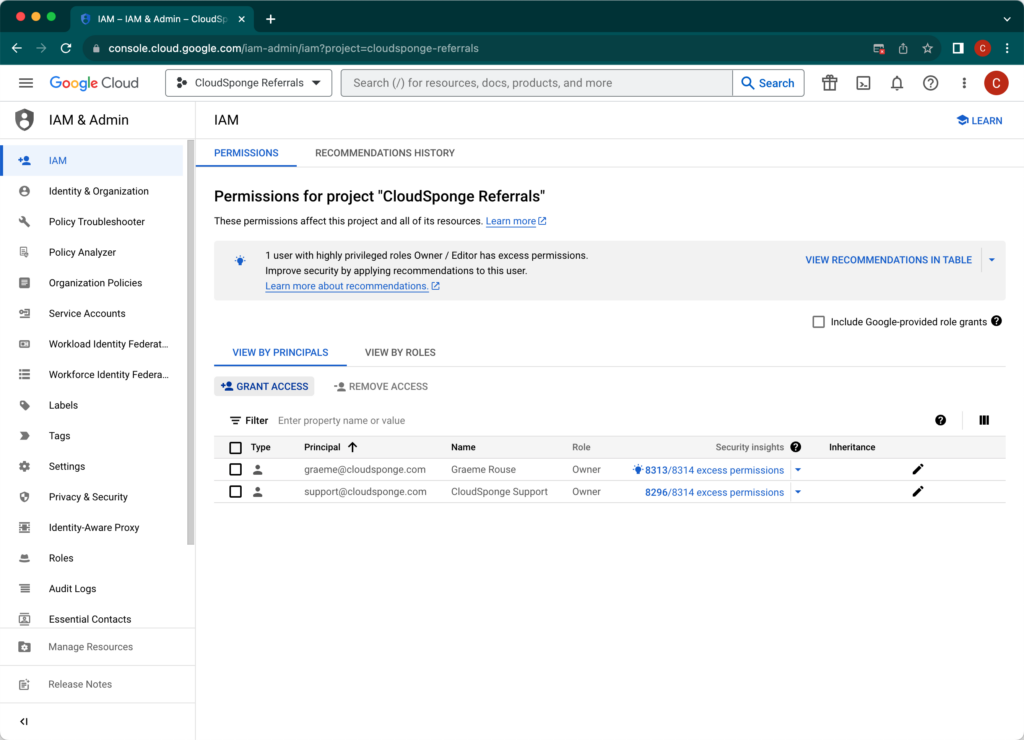Click View Recommendations in Table
The height and width of the screenshot is (740, 1024).
[888, 260]
